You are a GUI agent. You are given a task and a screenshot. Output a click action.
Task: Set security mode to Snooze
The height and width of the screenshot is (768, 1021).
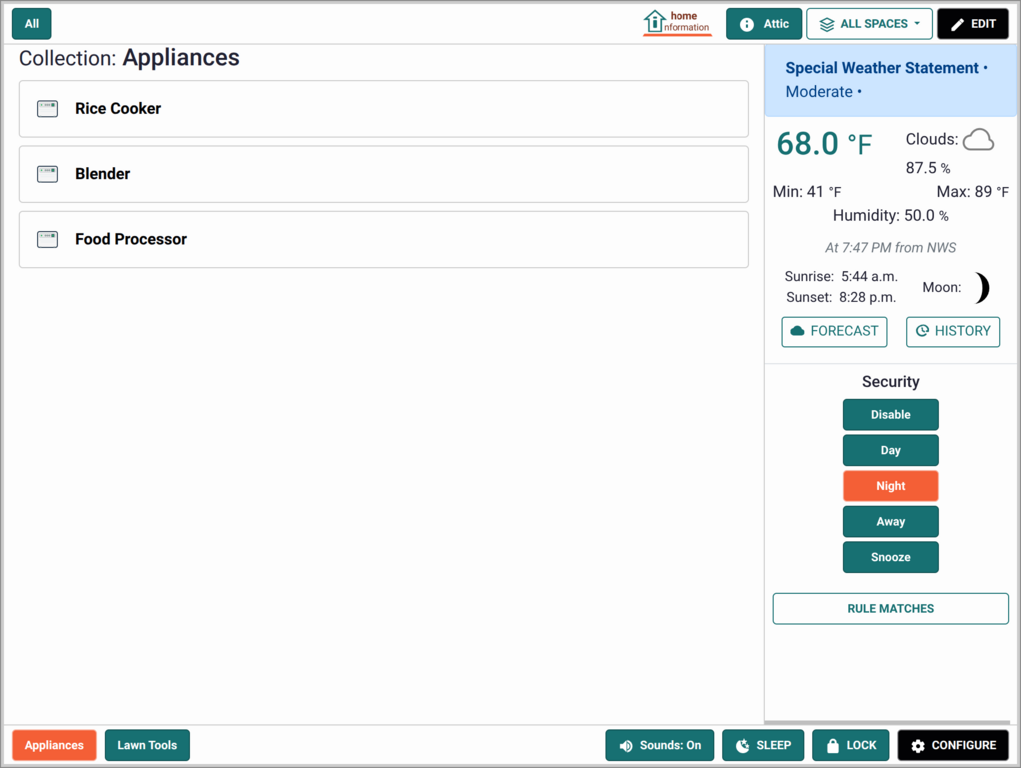coord(891,558)
